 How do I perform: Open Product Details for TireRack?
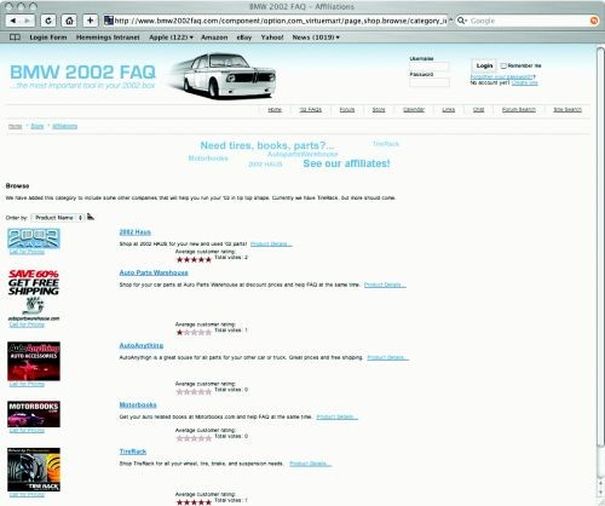(x=311, y=464)
